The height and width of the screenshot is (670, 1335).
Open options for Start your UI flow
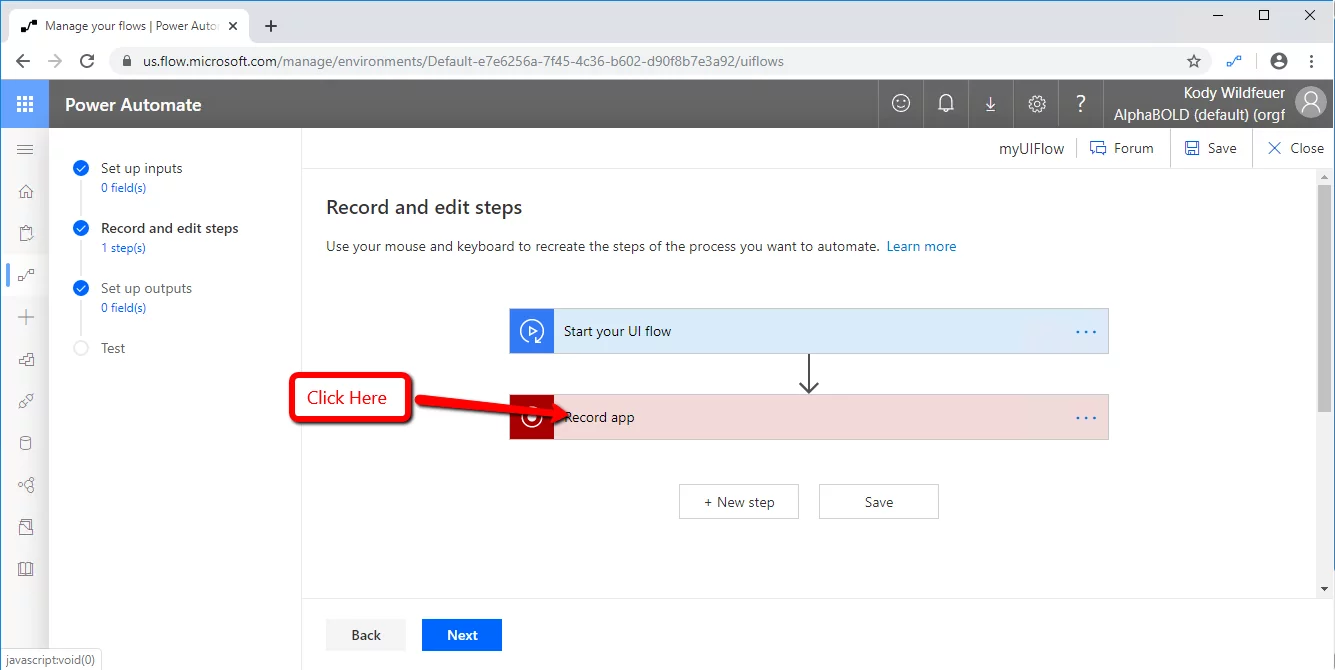tap(1086, 331)
